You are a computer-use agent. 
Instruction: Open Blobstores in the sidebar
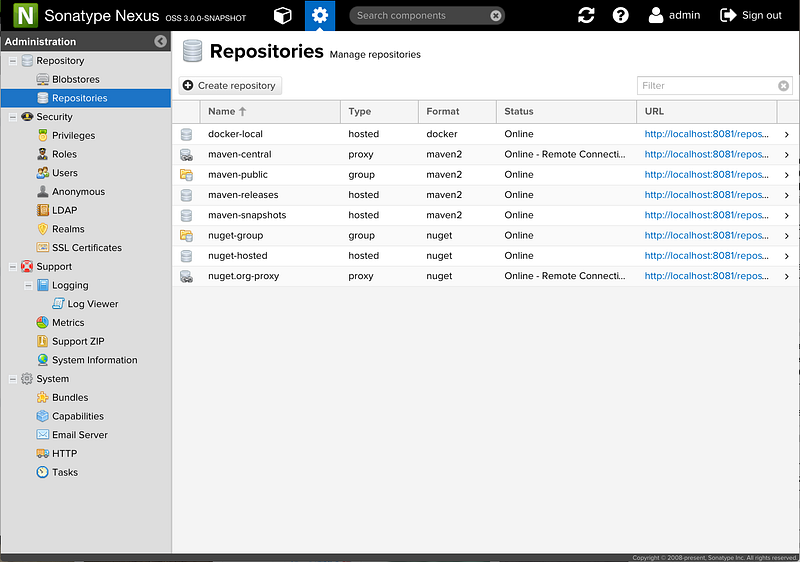point(76,80)
